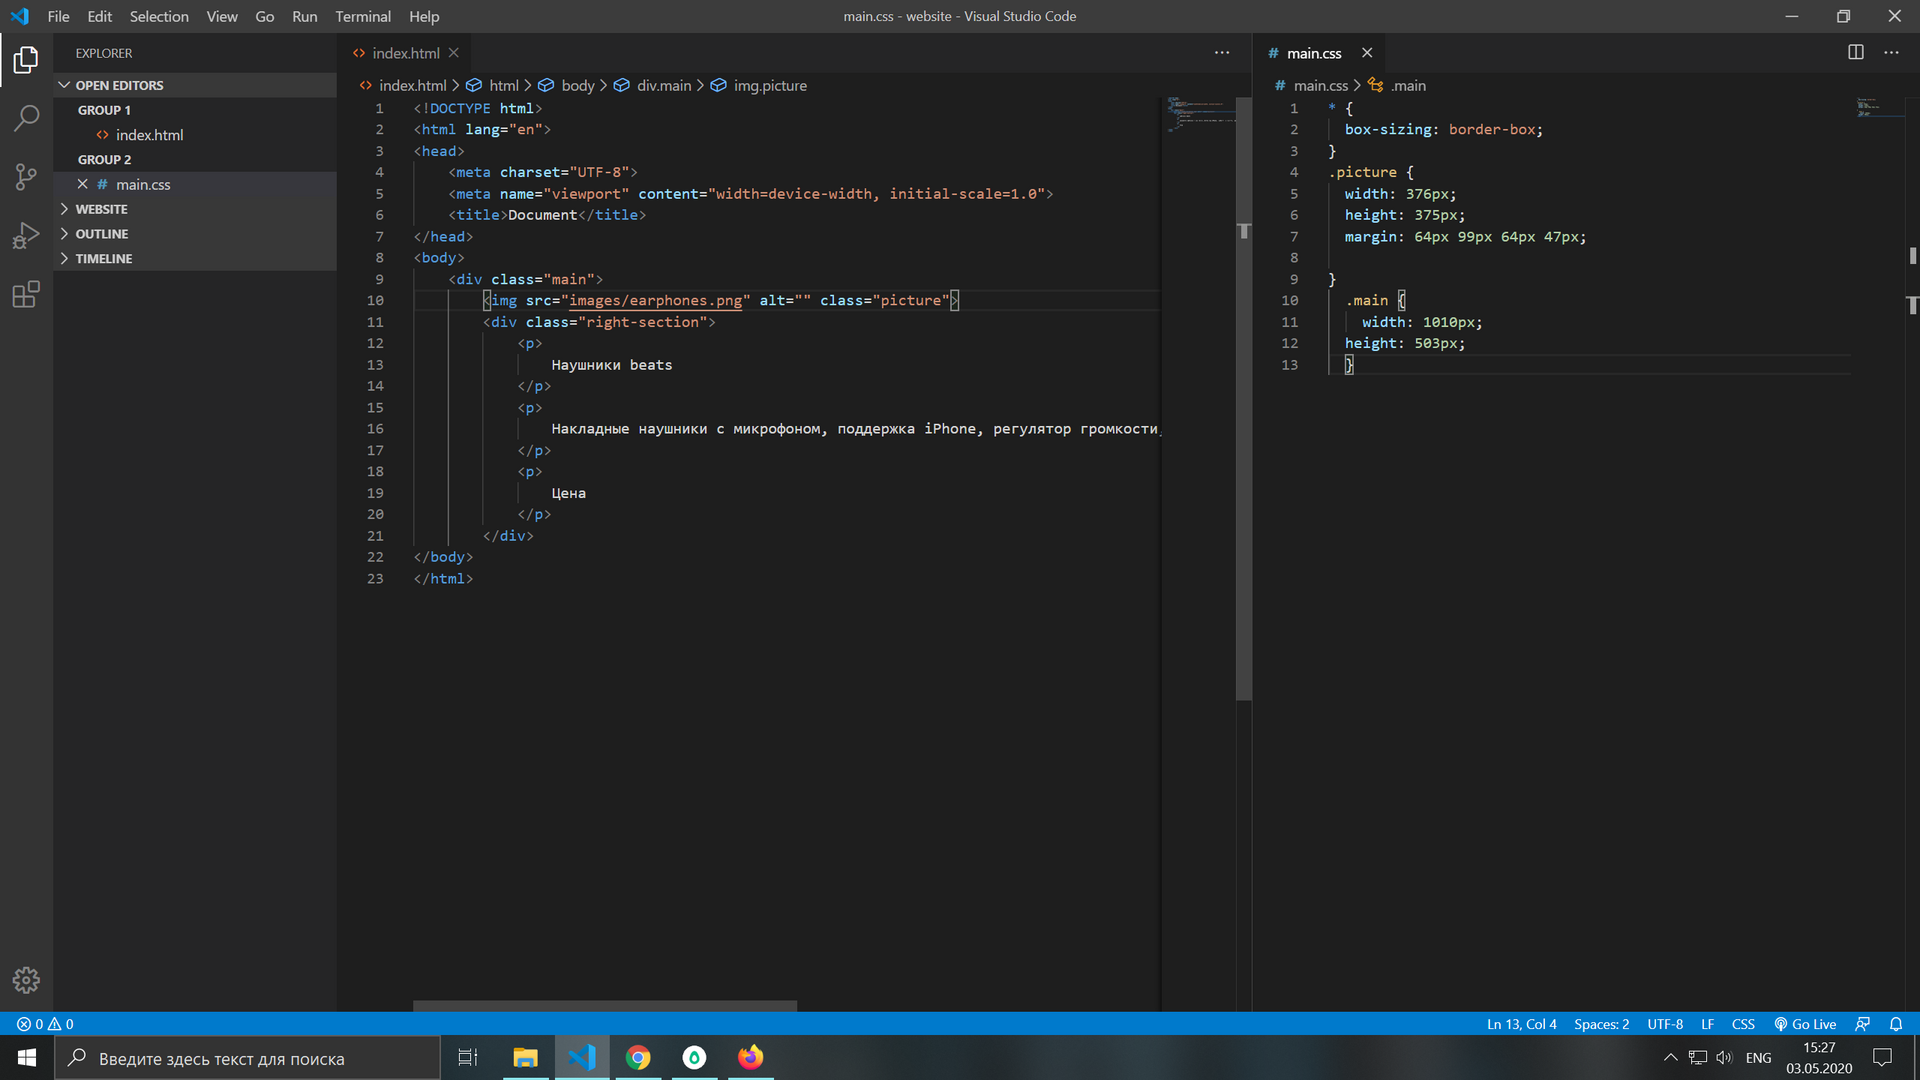Click the horizontal scrollbar in index.html editor

605,1006
